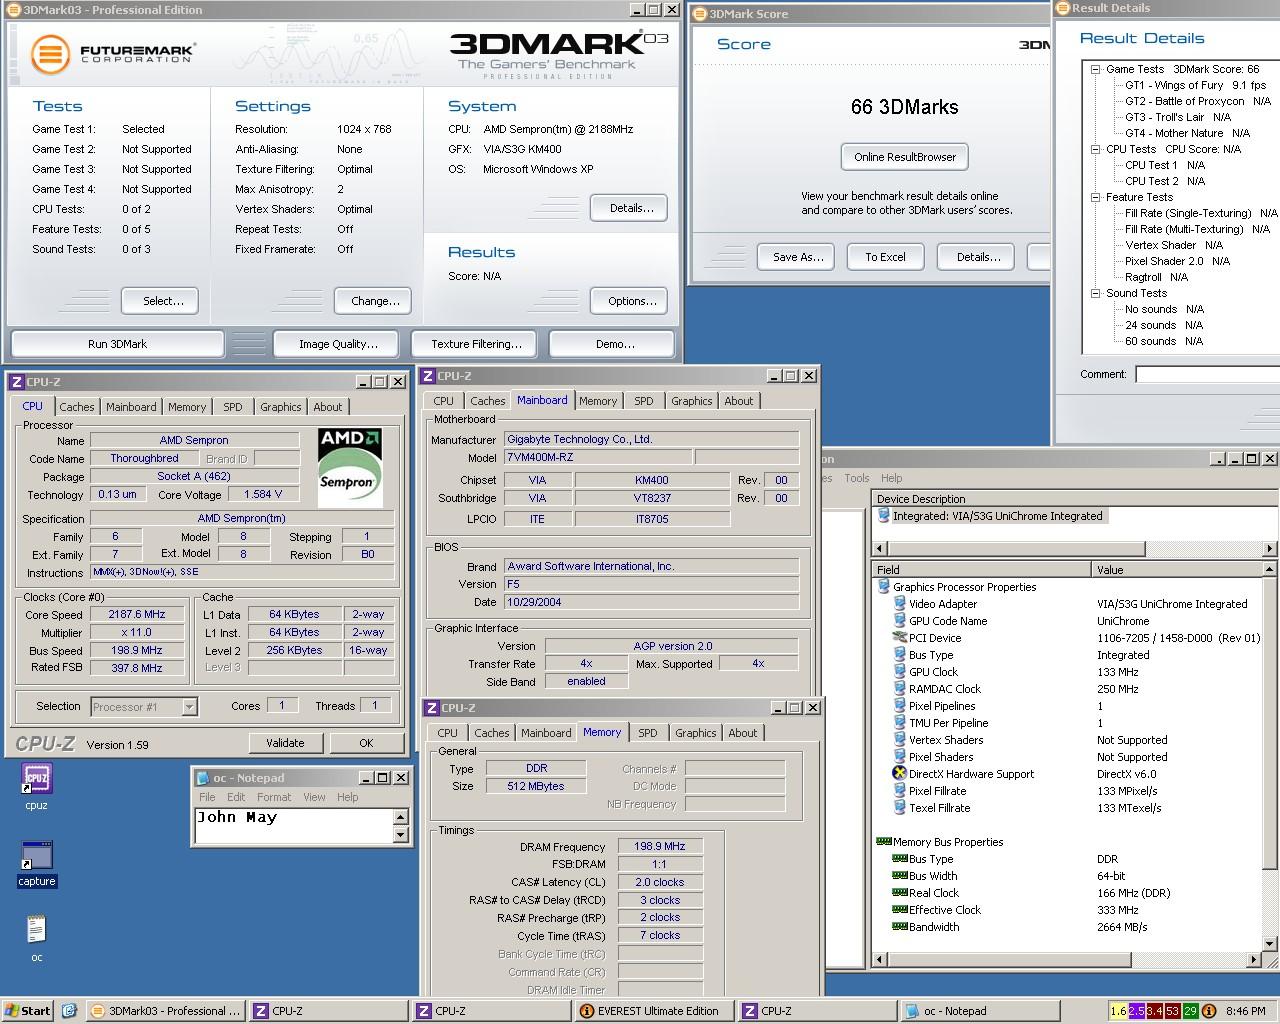Switch to EVEREST Ultimate Edition taskbar item

[653, 1011]
